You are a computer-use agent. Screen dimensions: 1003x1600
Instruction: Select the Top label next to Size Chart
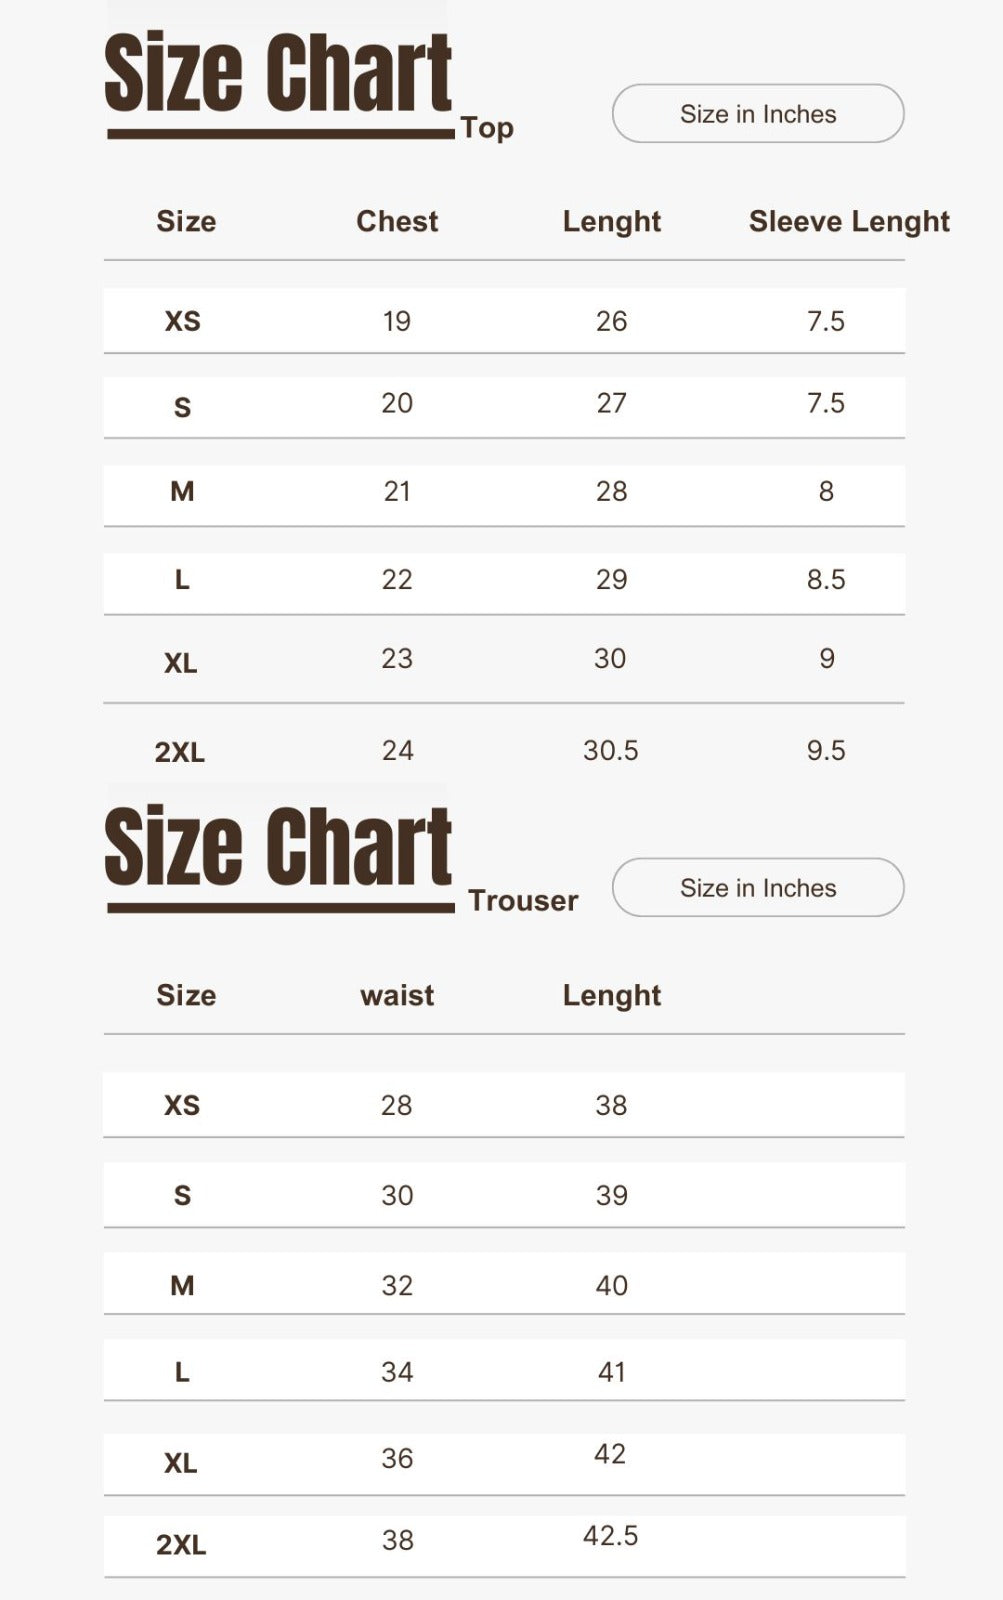487,128
